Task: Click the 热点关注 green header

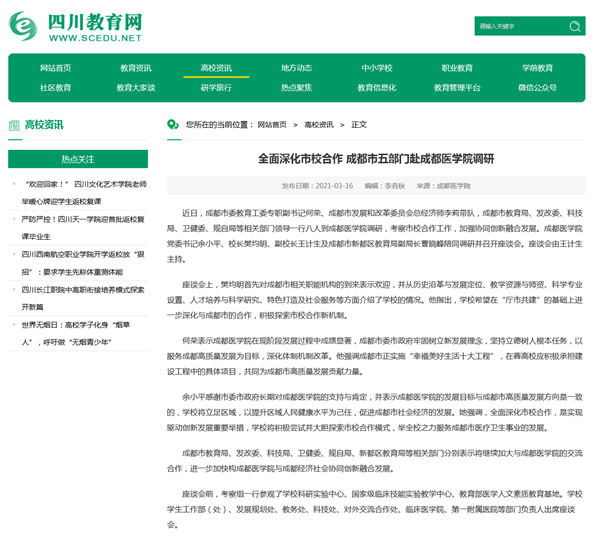Action: pyautogui.click(x=78, y=159)
